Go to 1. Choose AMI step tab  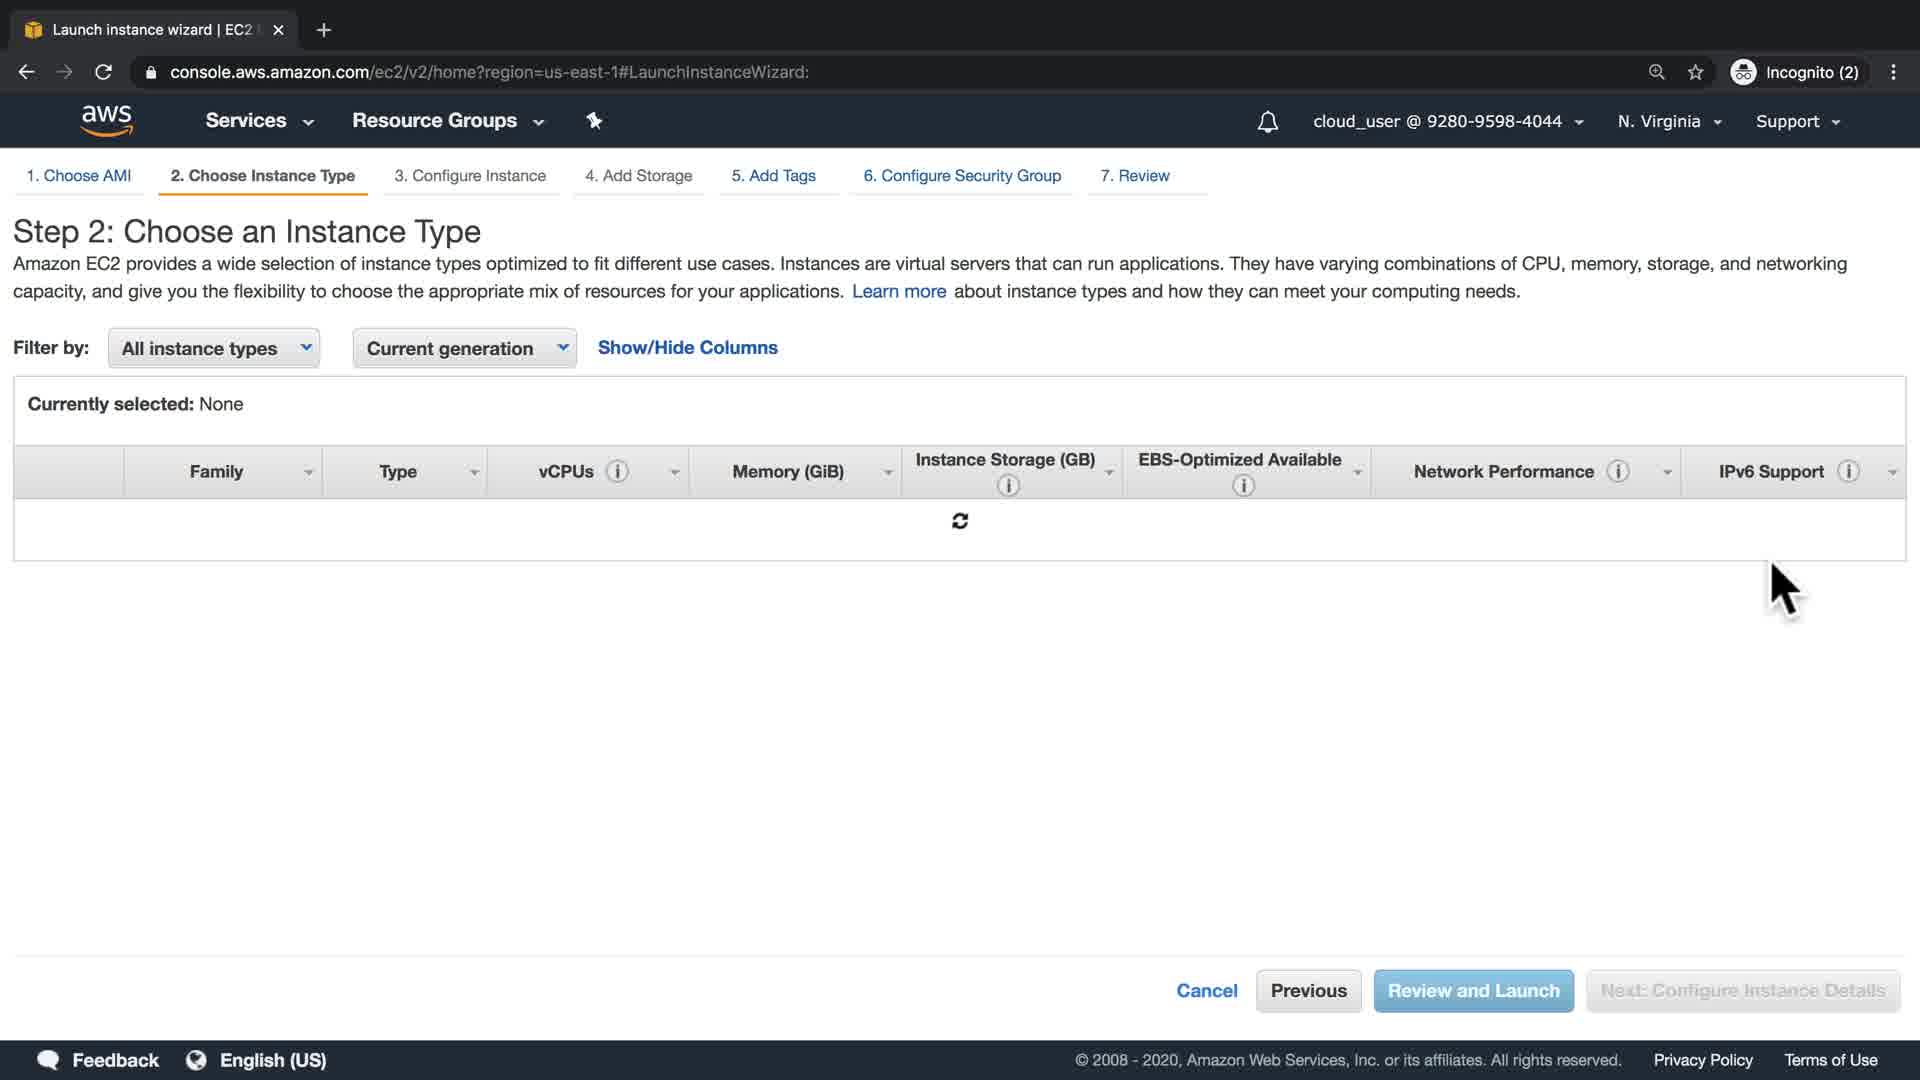pos(78,176)
